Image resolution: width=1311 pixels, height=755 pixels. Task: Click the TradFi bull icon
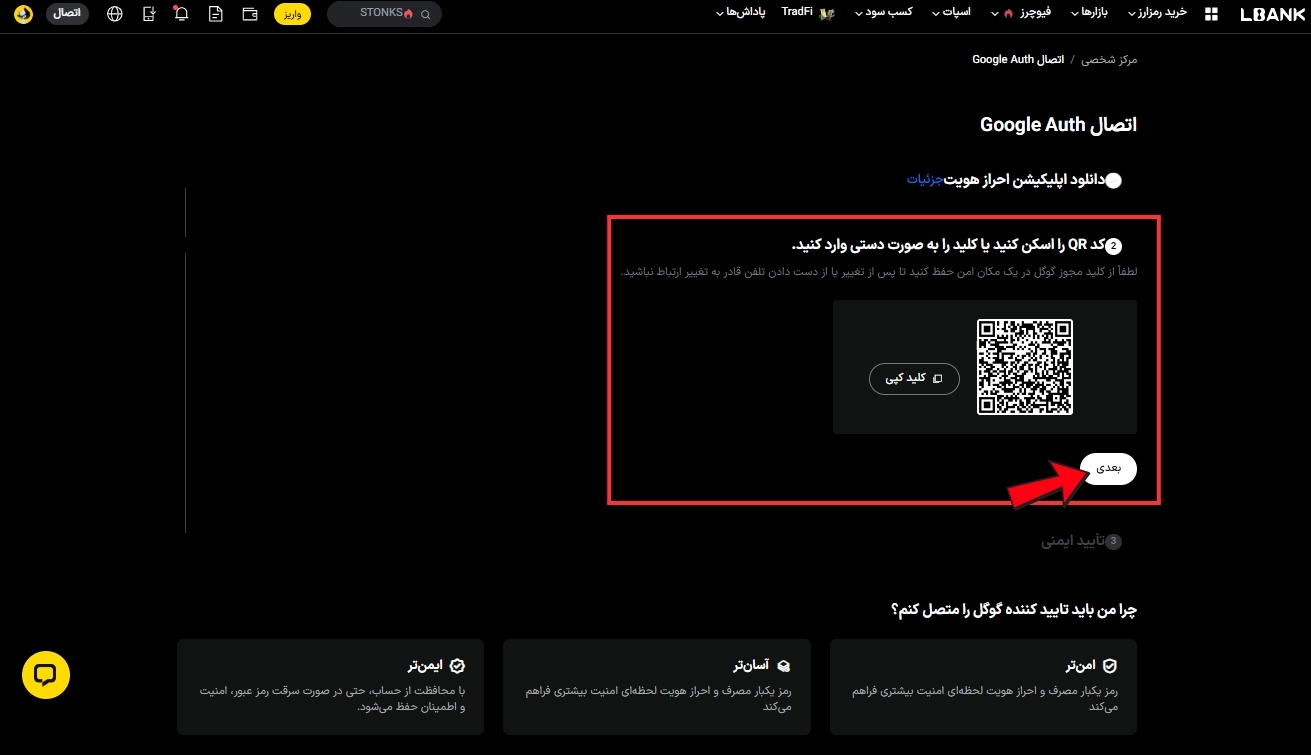click(x=827, y=14)
